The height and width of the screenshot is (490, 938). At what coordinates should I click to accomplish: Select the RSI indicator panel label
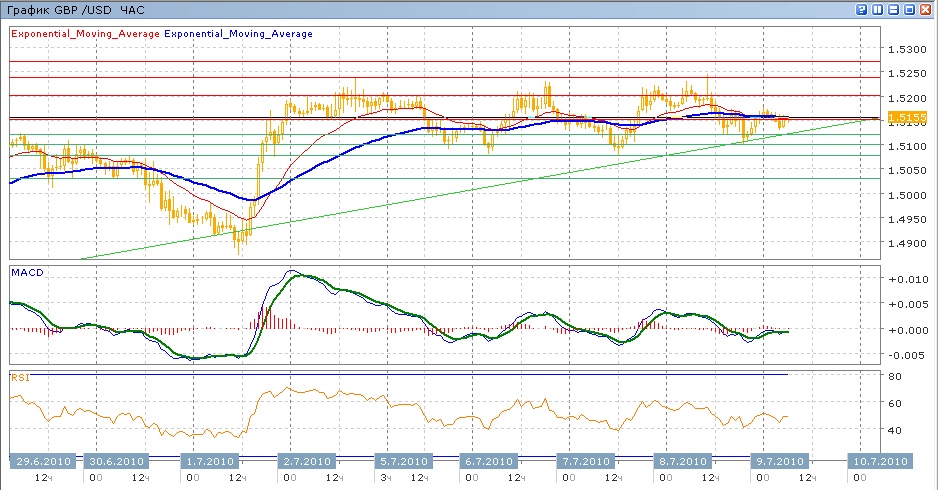(19, 378)
